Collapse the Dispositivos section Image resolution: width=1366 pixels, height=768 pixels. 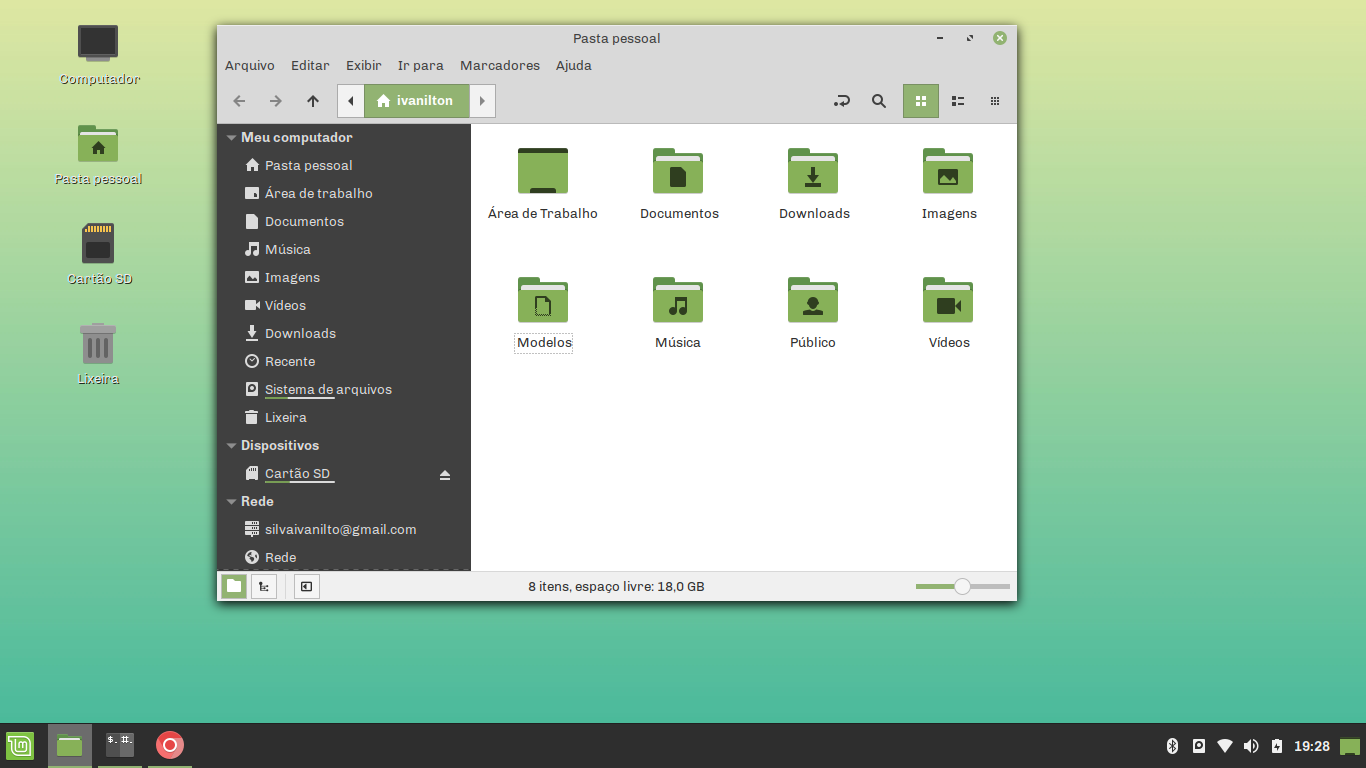point(232,446)
